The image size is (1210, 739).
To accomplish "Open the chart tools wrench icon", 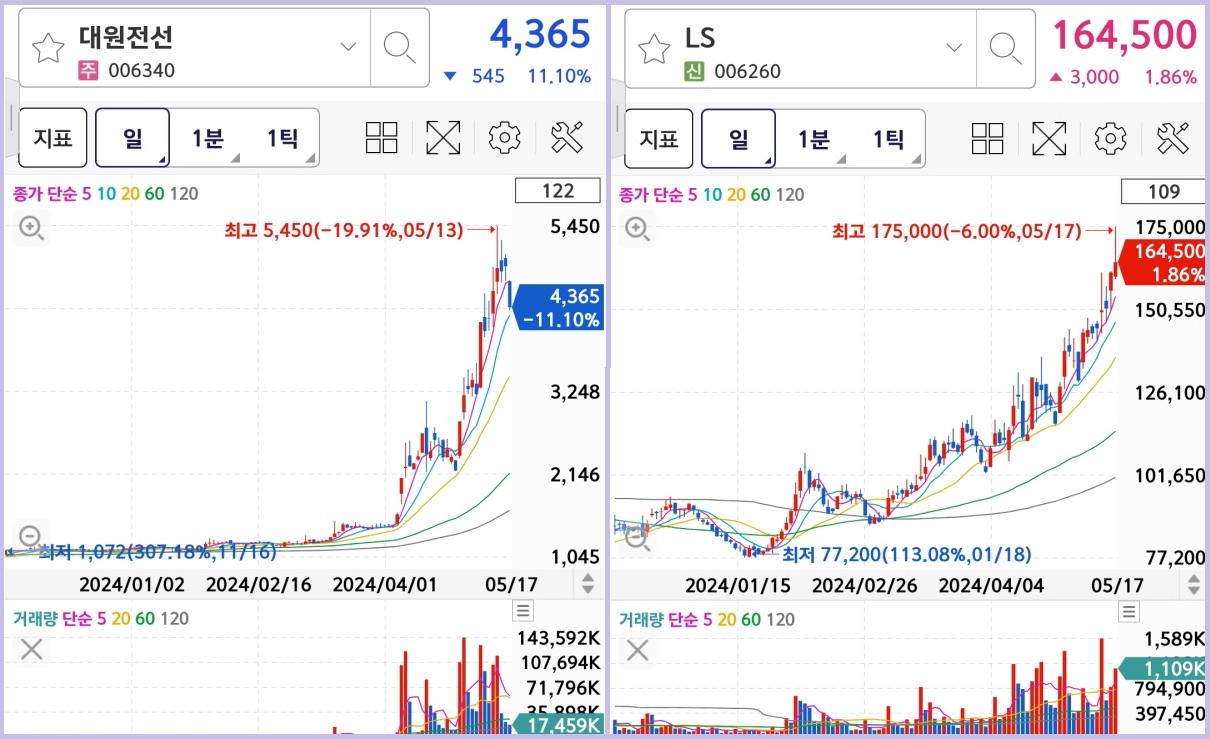I will tap(567, 137).
